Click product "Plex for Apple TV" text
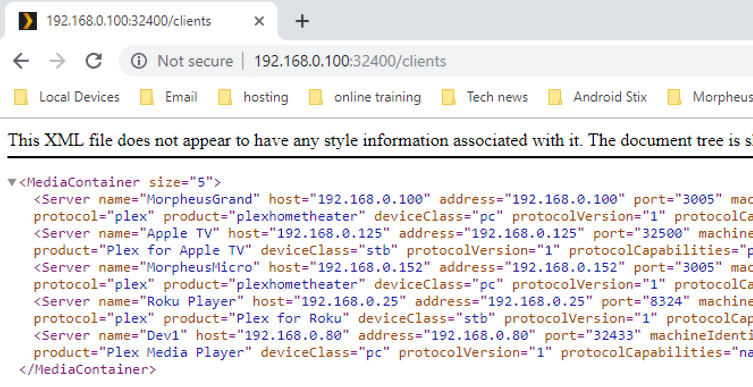Image resolution: width=753 pixels, height=387 pixels. point(175,251)
